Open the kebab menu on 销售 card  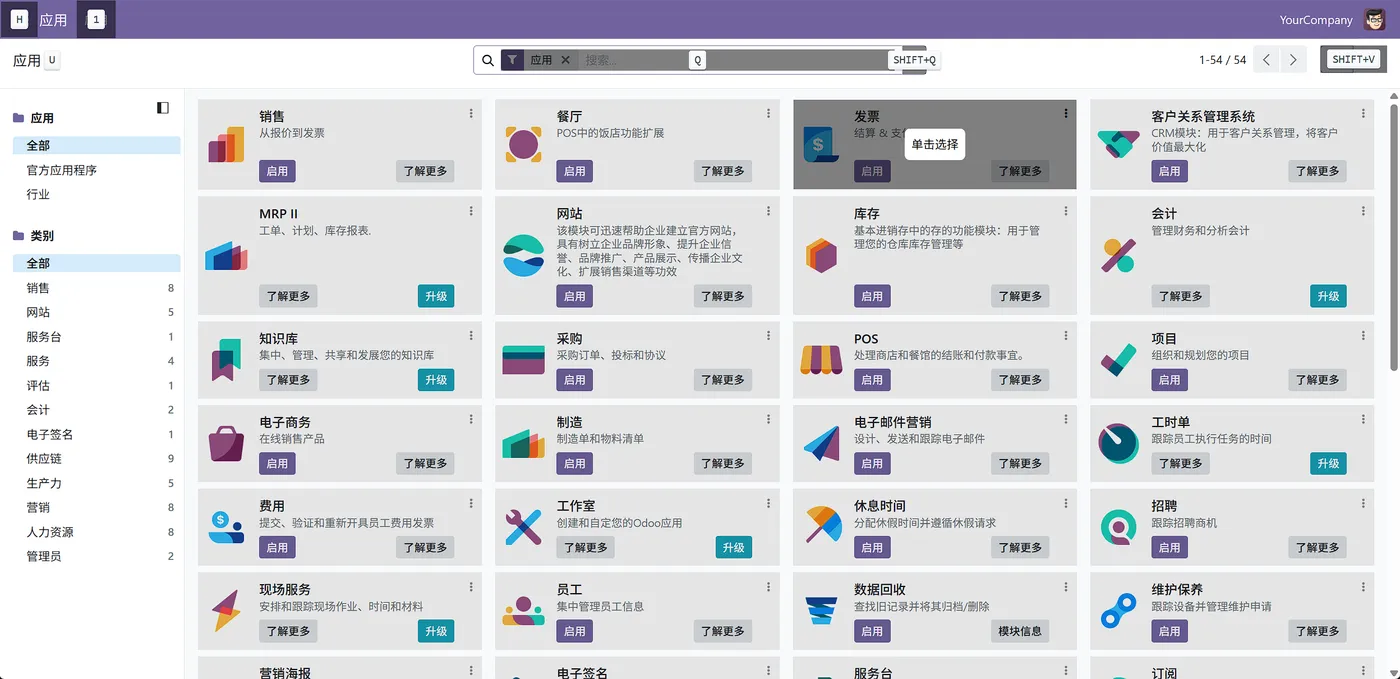[471, 114]
